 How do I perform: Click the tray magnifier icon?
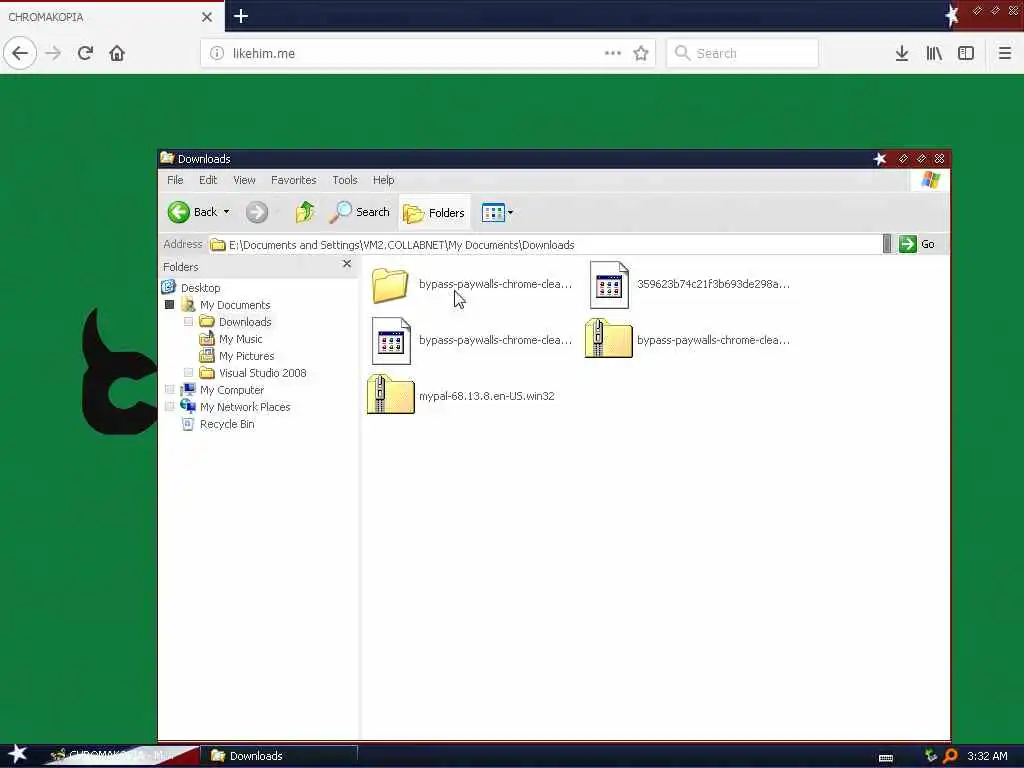(x=950, y=756)
